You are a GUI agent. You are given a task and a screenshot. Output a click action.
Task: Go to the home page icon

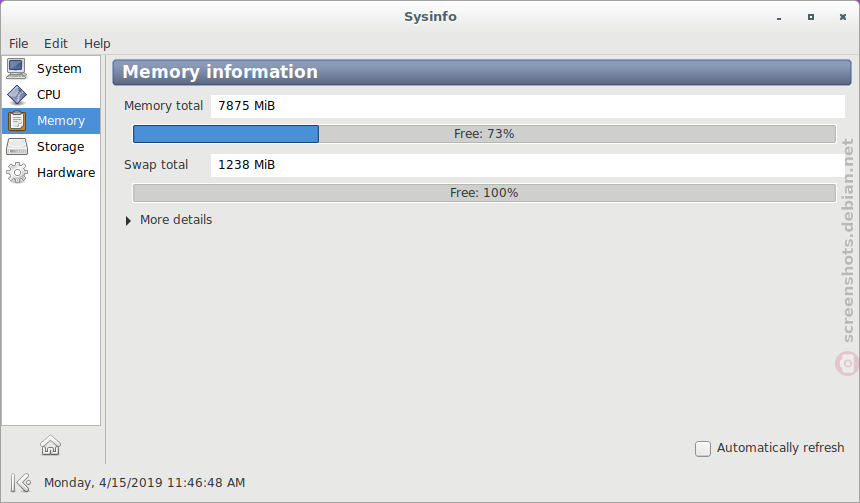tap(50, 445)
